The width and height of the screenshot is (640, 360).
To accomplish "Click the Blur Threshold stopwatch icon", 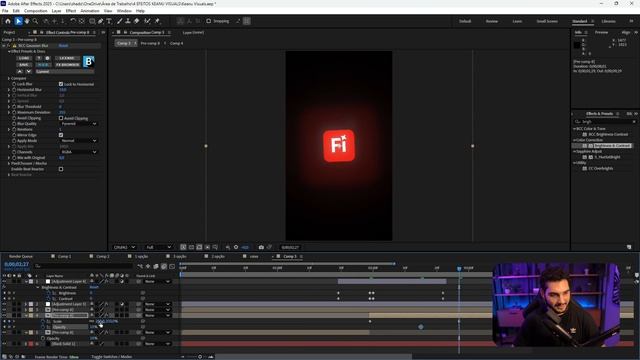I will (x=14, y=107).
